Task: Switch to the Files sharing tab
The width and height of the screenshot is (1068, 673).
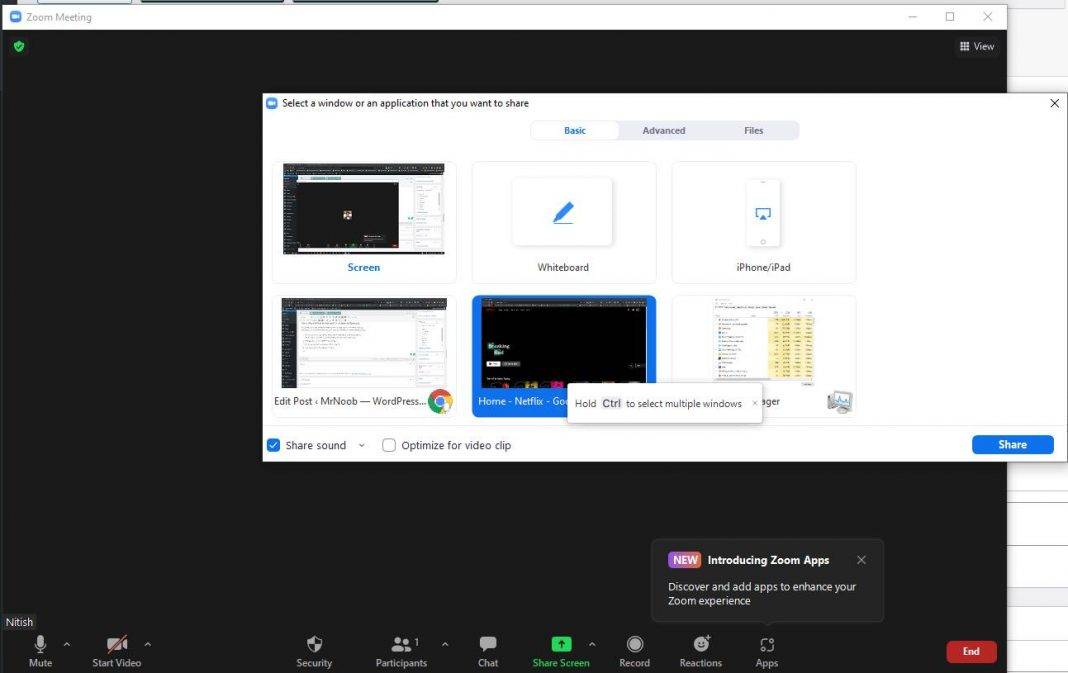Action: 753,130
